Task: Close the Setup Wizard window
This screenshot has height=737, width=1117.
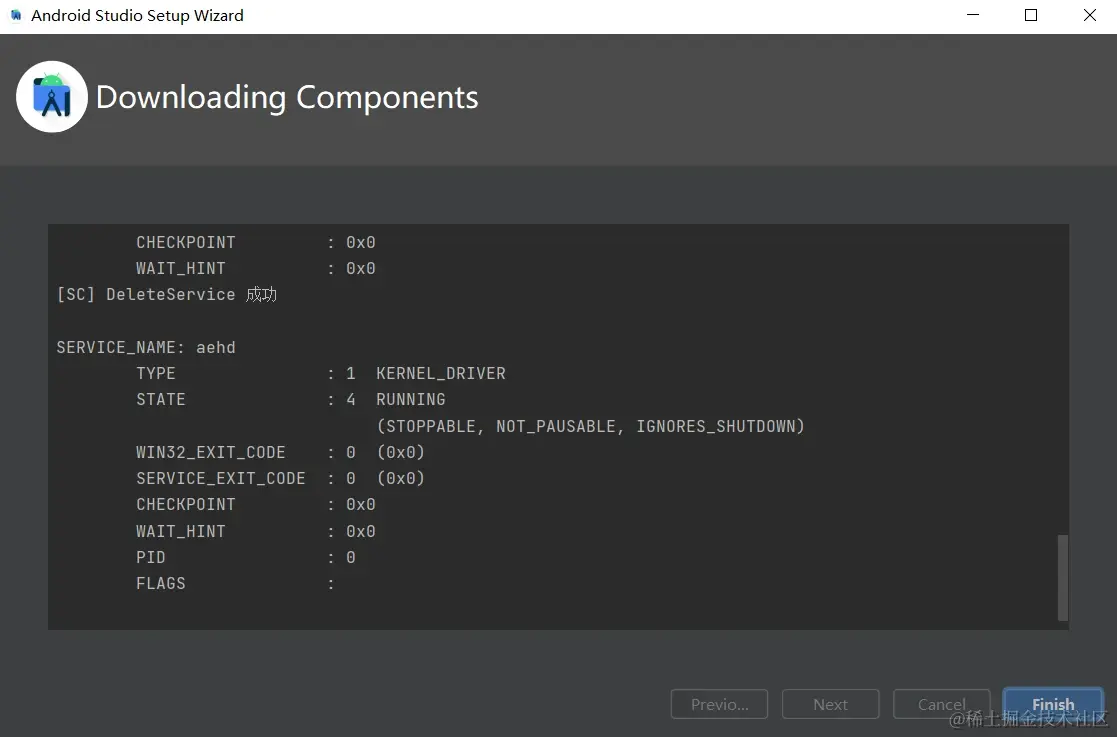Action: pos(1089,15)
